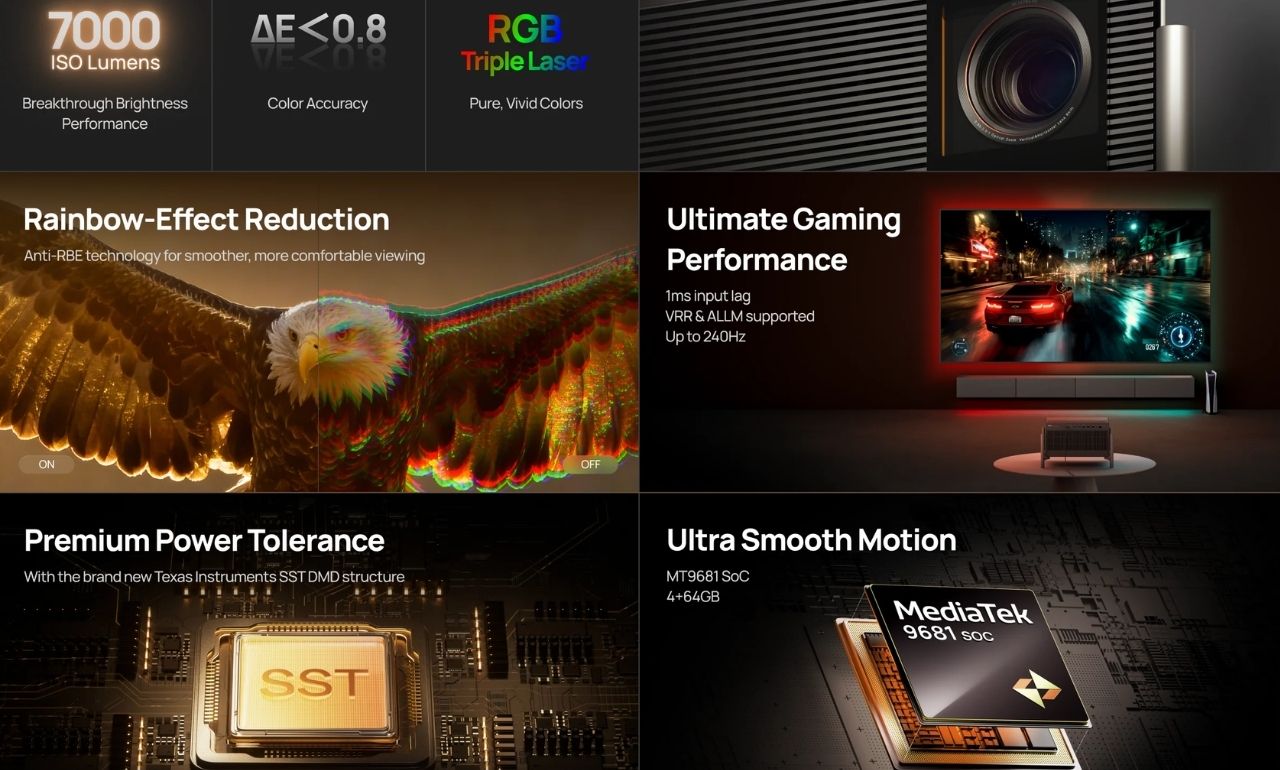Click the 'Color Accuracy' caption
Screen dimensions: 1280x770
click(x=318, y=103)
